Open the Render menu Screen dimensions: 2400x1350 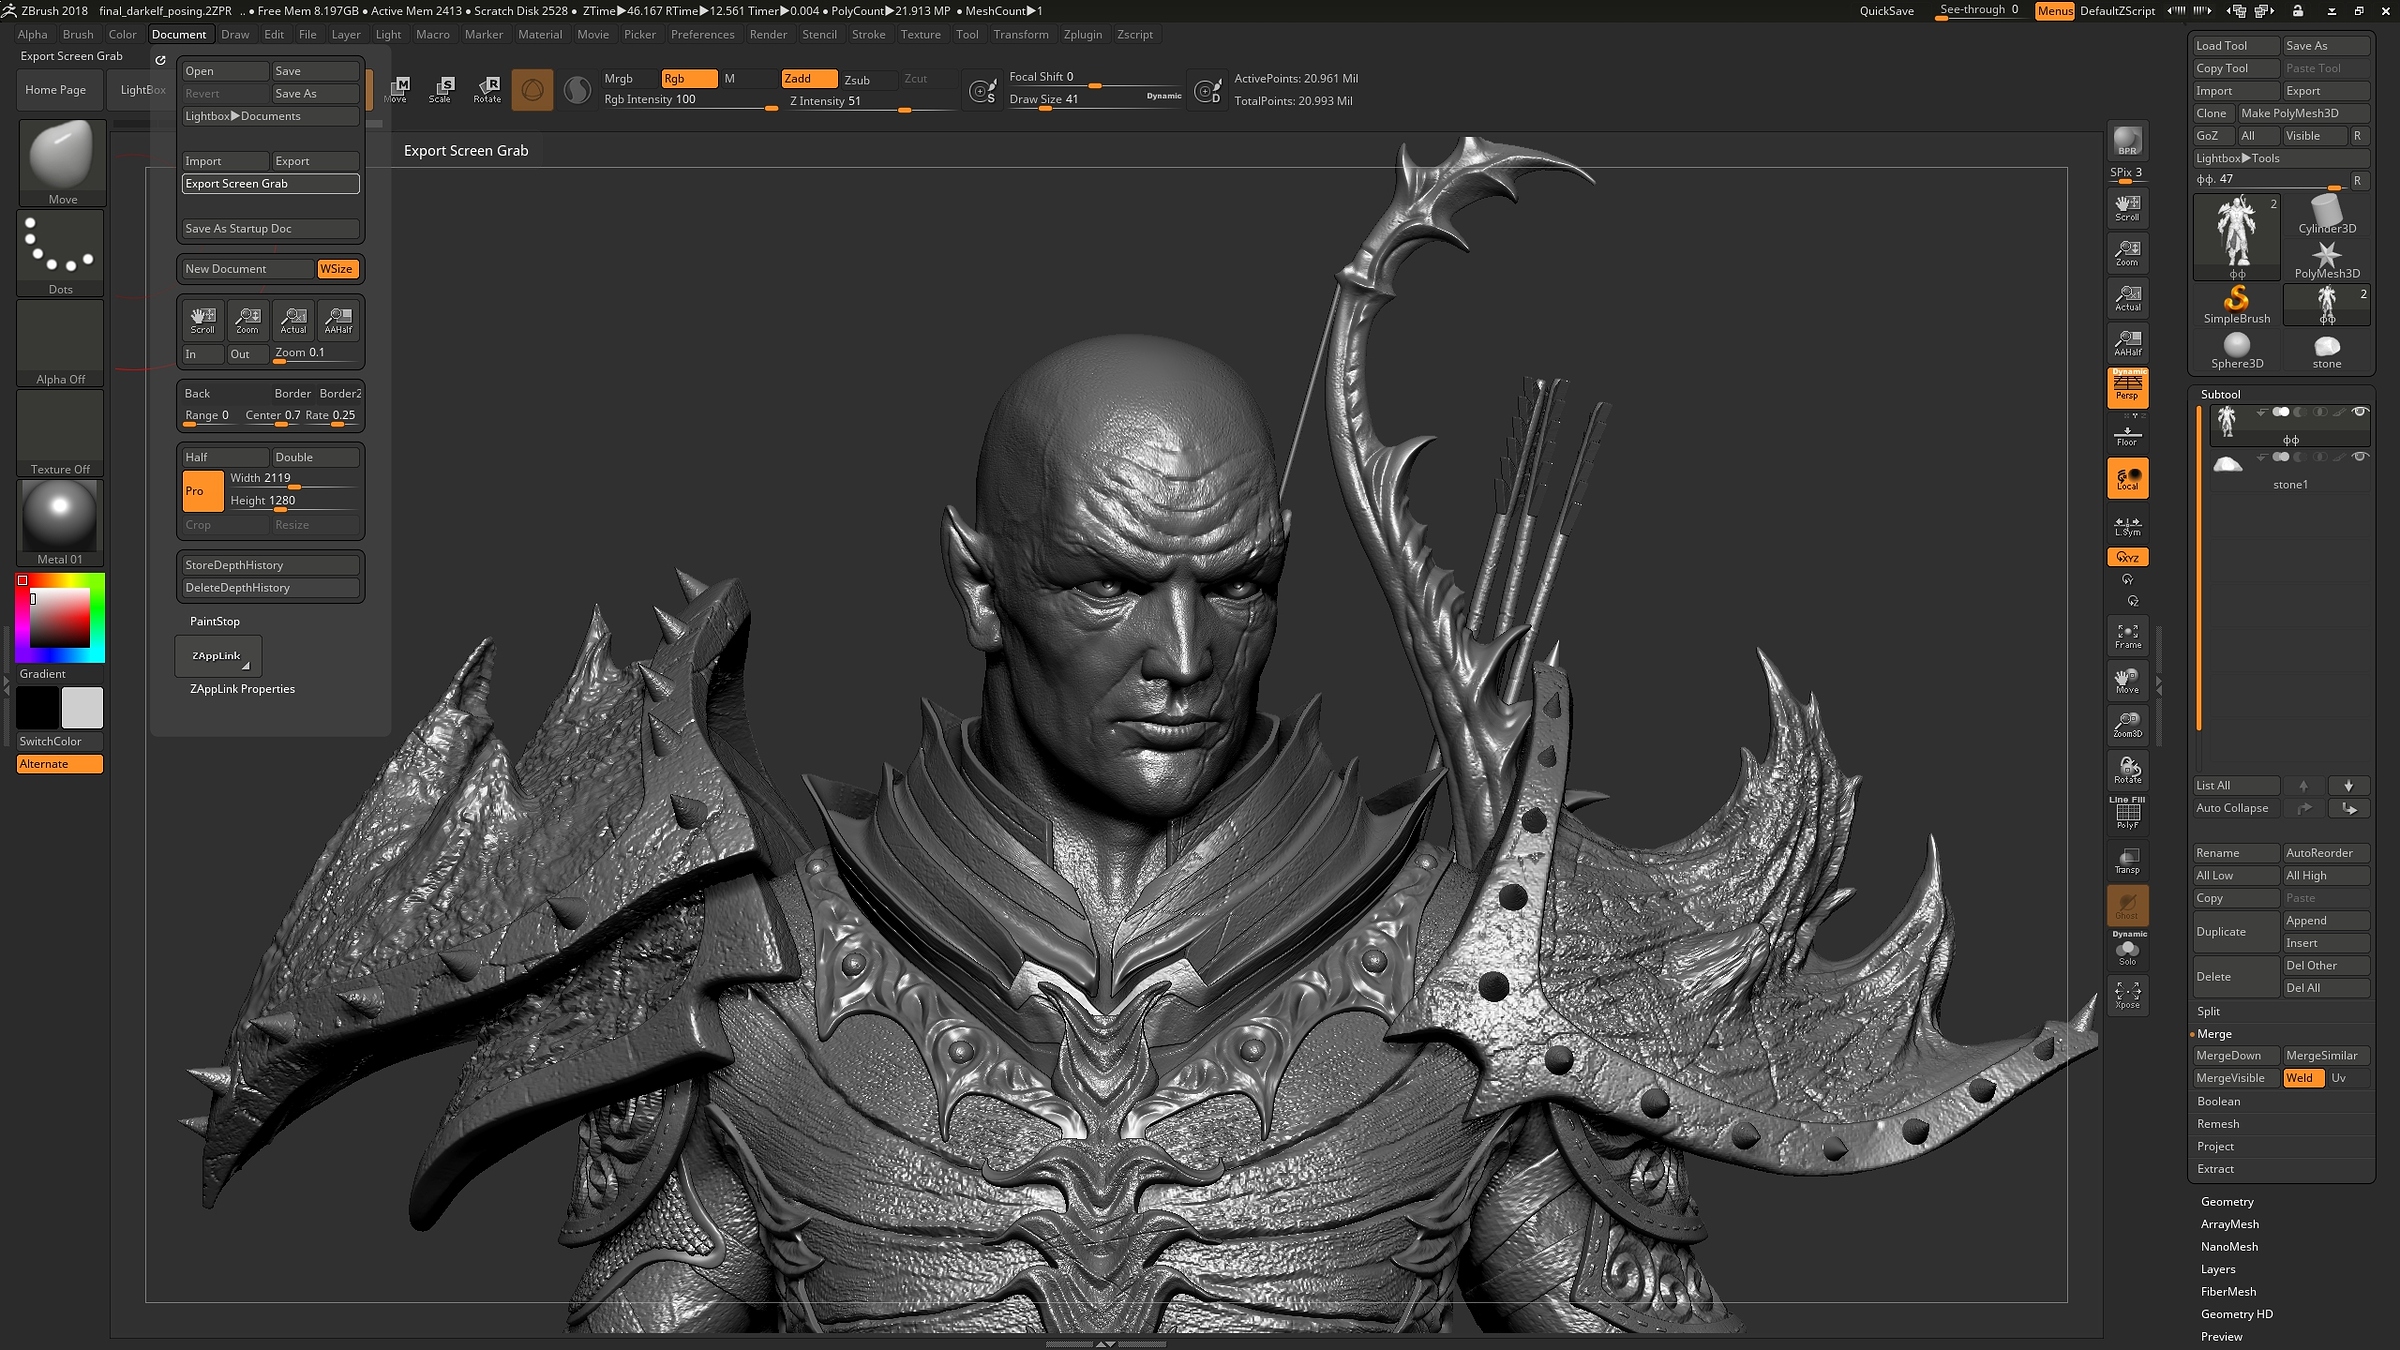coord(769,34)
